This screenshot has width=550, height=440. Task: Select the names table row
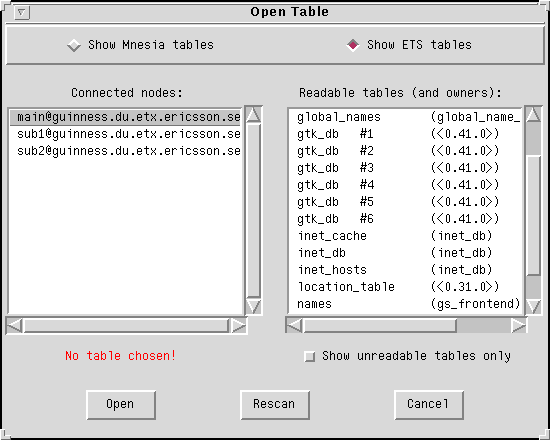click(x=405, y=304)
